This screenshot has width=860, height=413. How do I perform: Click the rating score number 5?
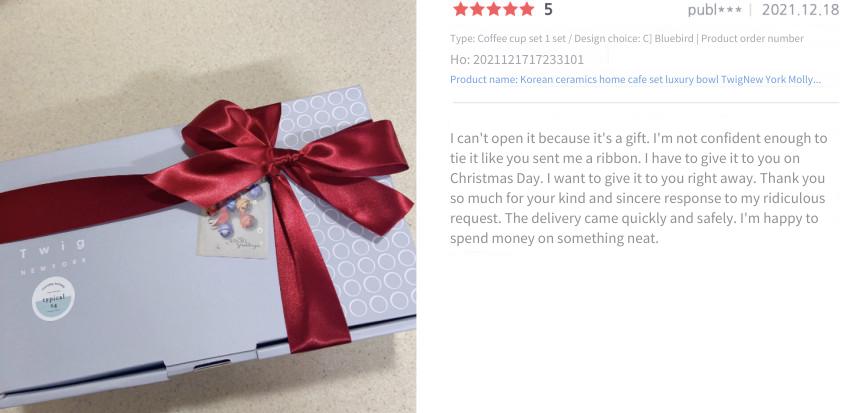click(548, 9)
